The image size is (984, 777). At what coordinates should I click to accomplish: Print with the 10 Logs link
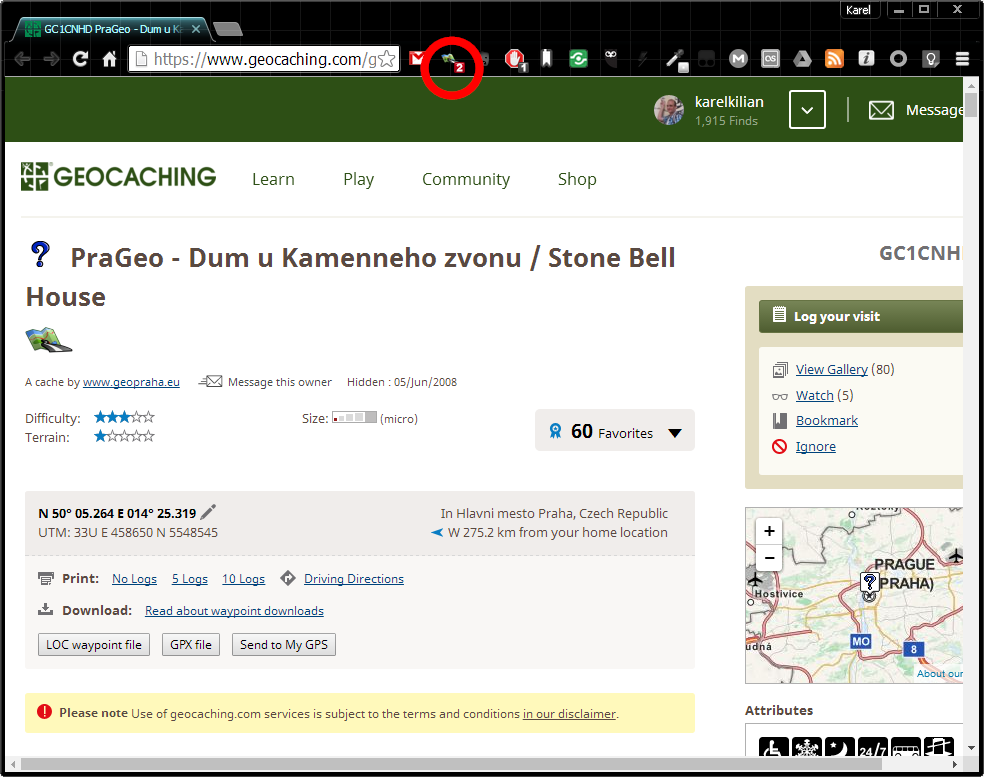[x=243, y=579]
